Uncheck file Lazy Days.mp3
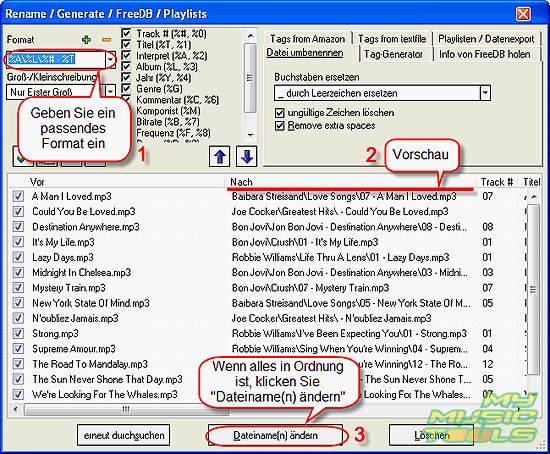This screenshot has height=454, width=550. coord(18,257)
